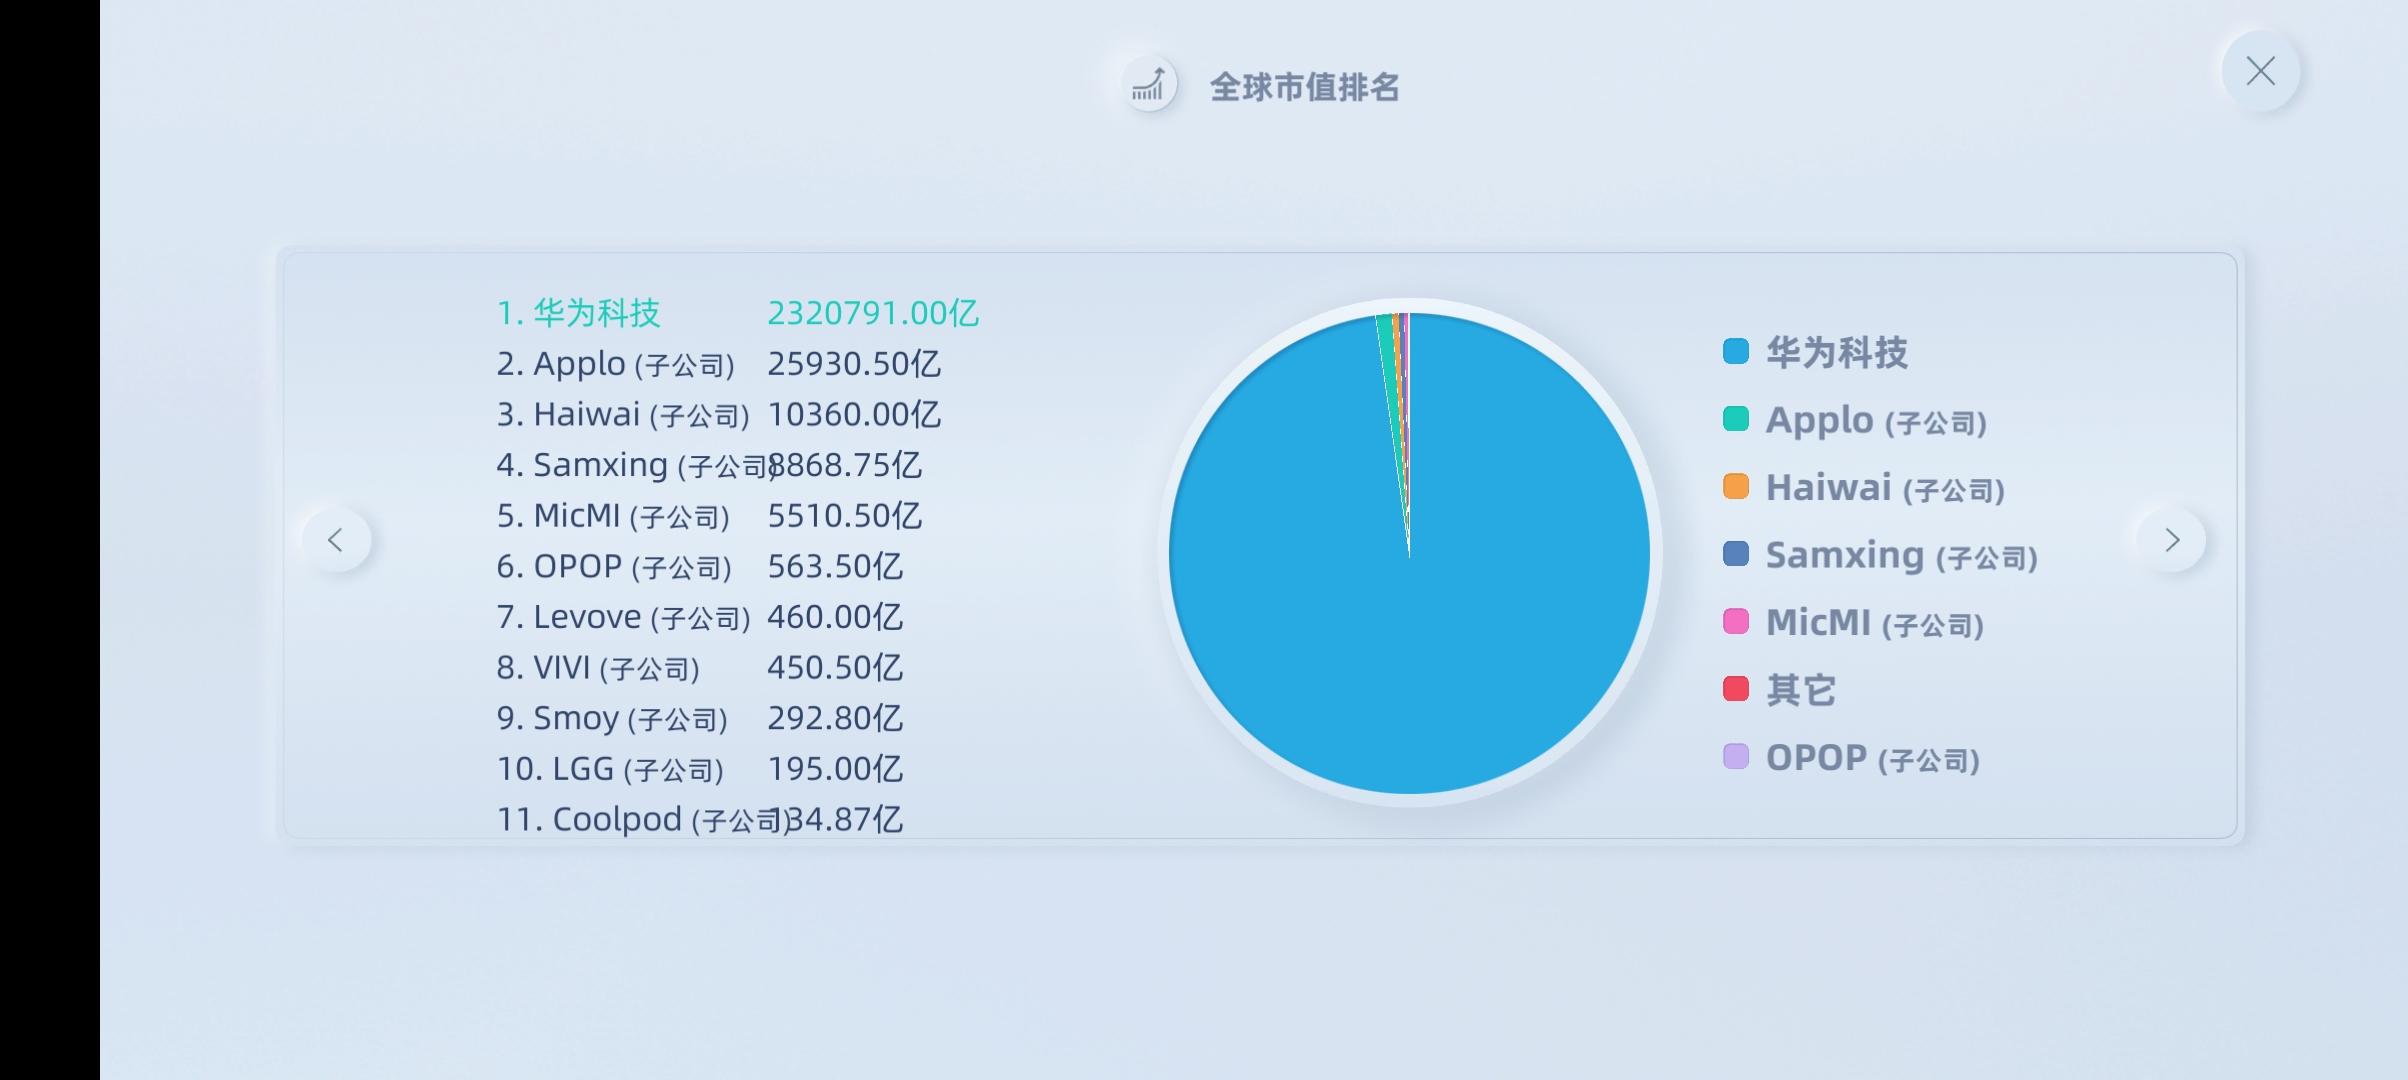Select the 6. OPOP (子公司) row
This screenshot has width=2408, height=1080.
[700, 567]
